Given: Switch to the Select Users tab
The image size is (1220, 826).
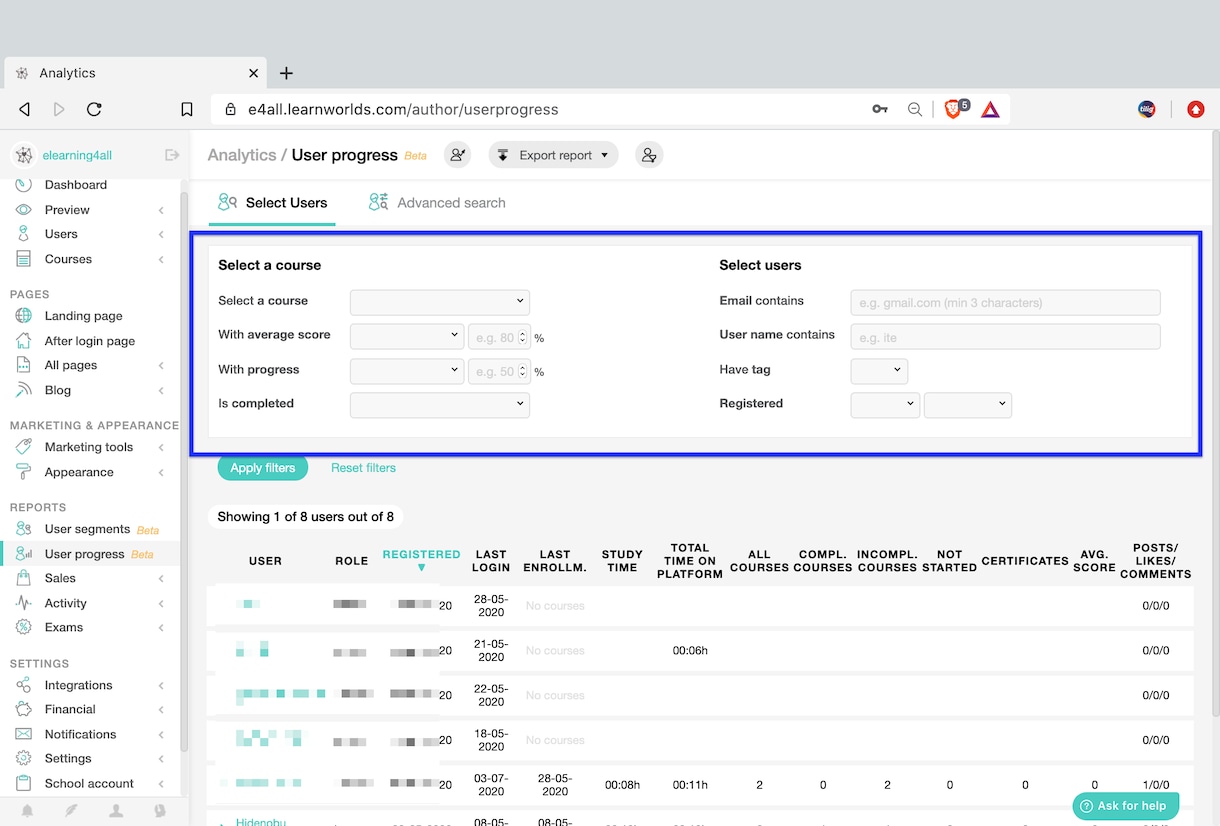Looking at the screenshot, I should coord(273,203).
